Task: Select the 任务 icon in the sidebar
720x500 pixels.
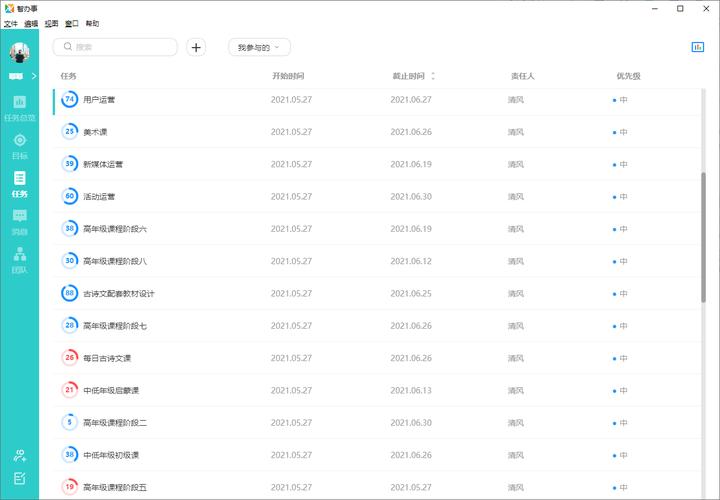Action: pyautogui.click(x=20, y=184)
